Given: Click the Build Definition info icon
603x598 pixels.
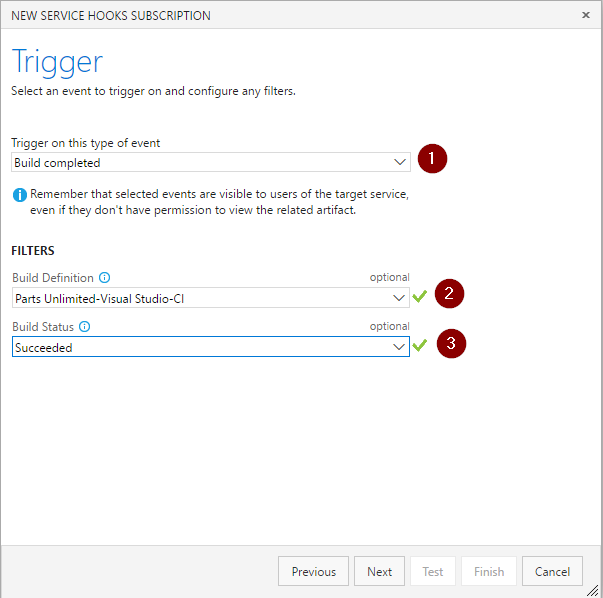Looking at the screenshot, I should (x=105, y=277).
